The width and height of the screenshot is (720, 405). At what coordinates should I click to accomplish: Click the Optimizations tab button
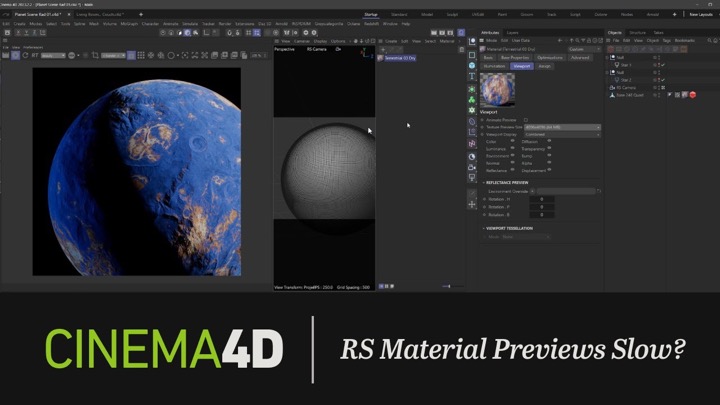click(x=550, y=57)
